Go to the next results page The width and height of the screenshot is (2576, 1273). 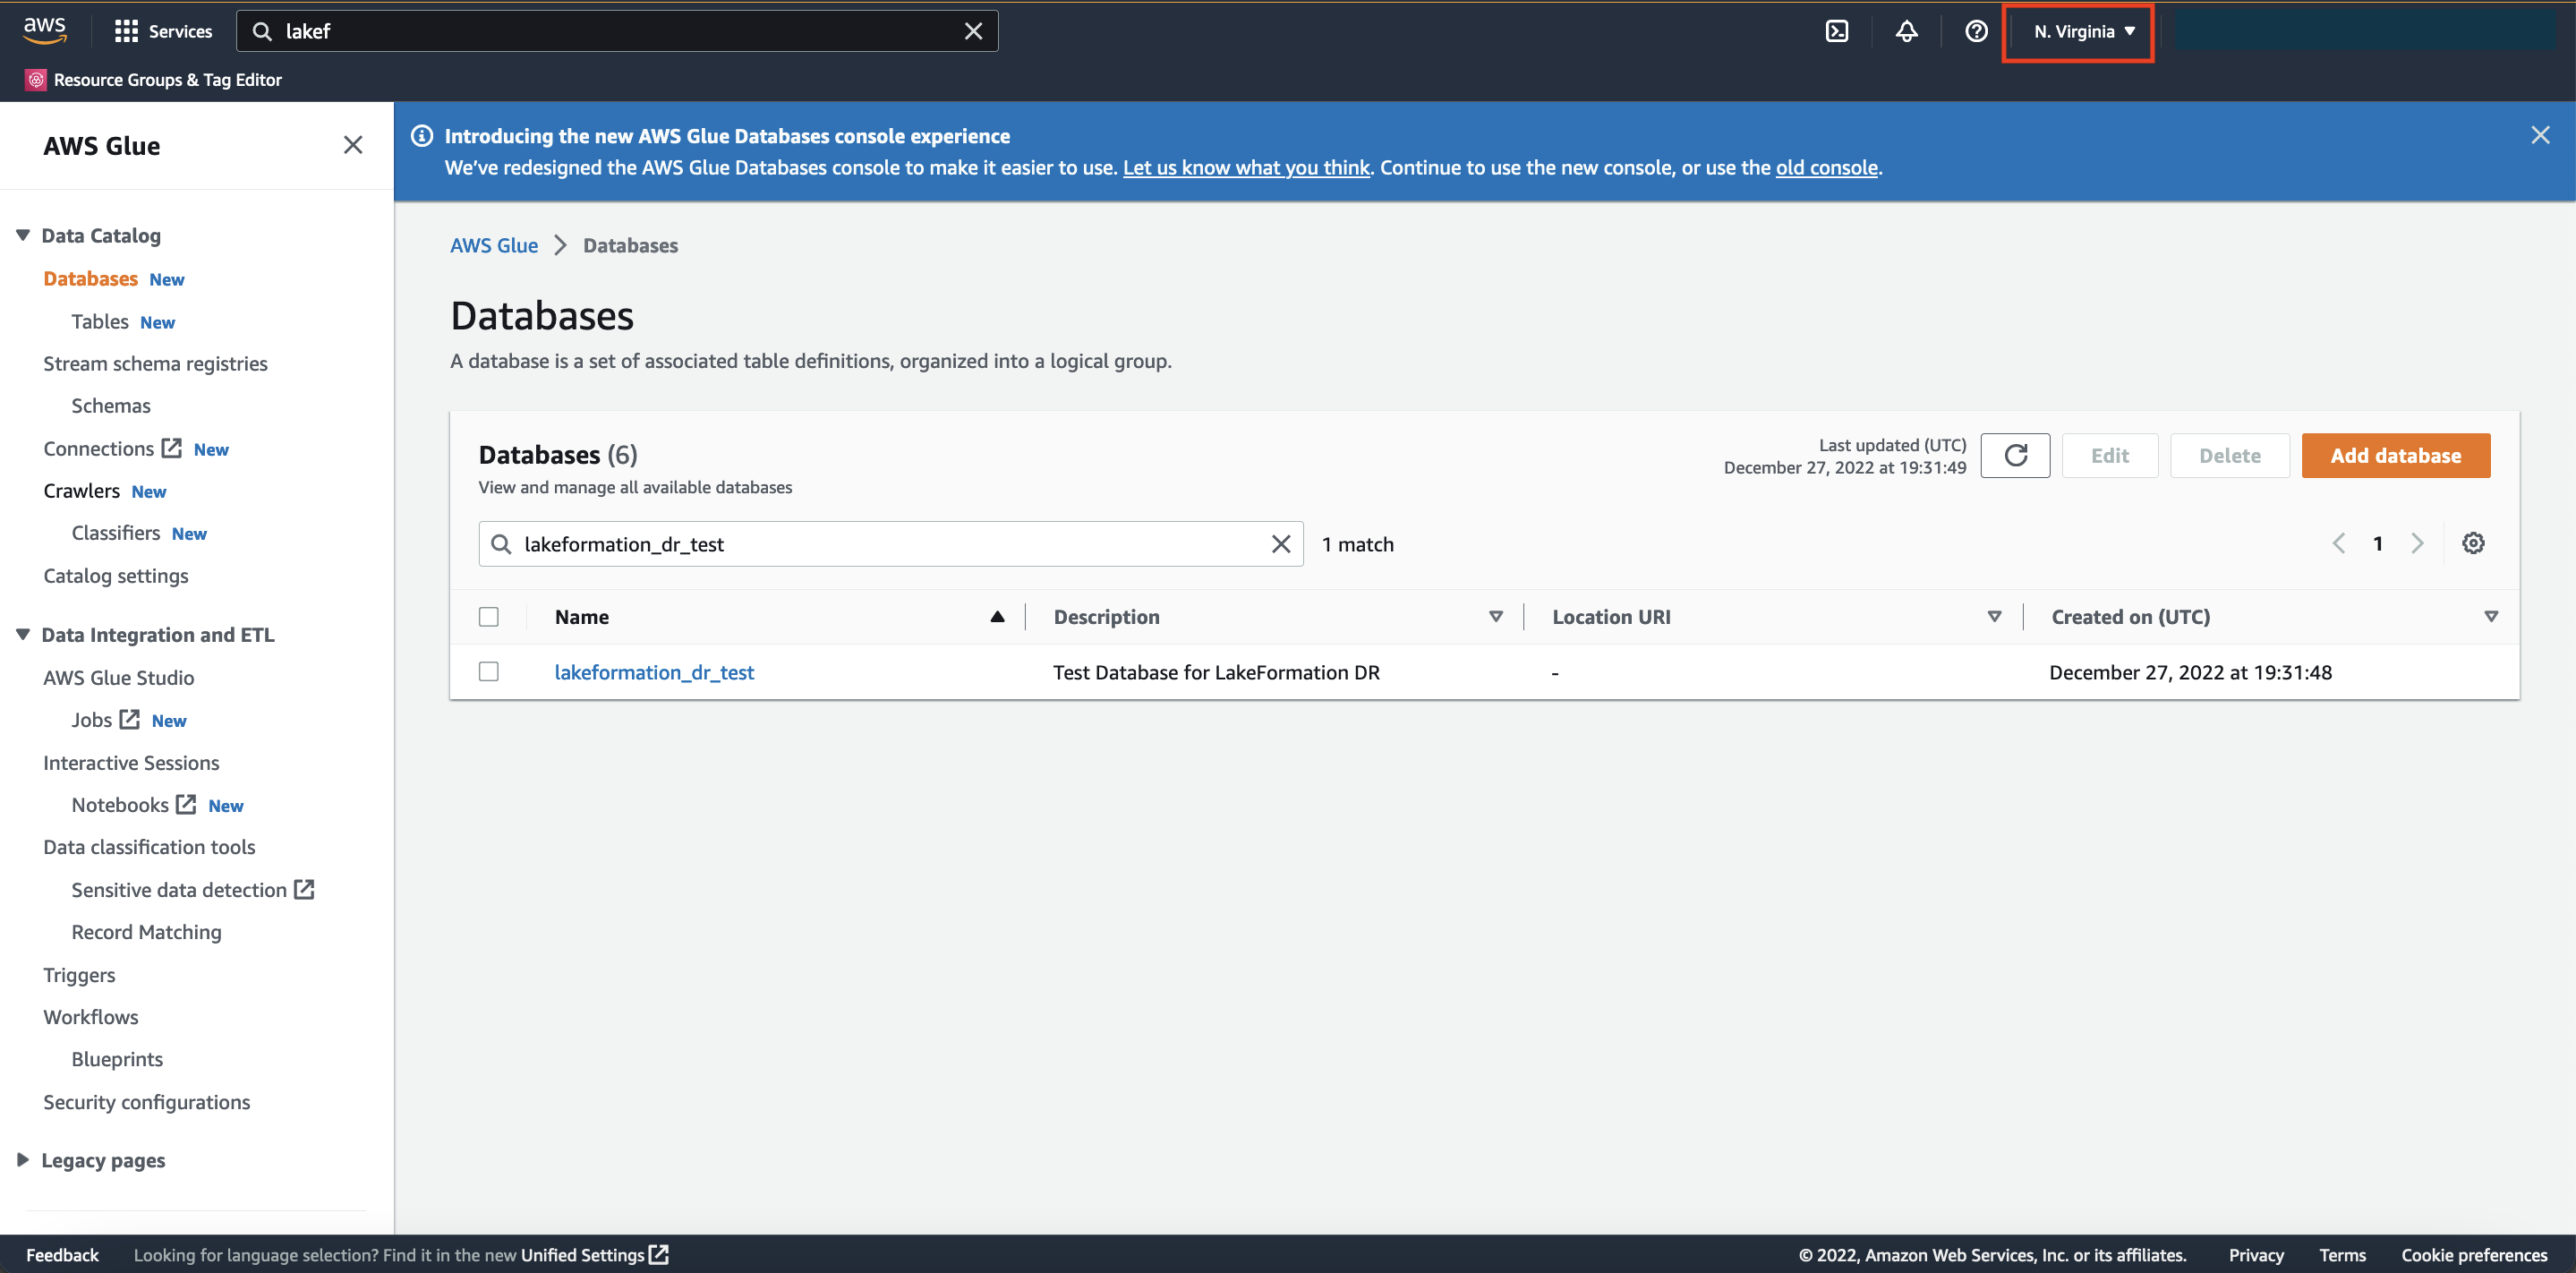pyautogui.click(x=2417, y=543)
